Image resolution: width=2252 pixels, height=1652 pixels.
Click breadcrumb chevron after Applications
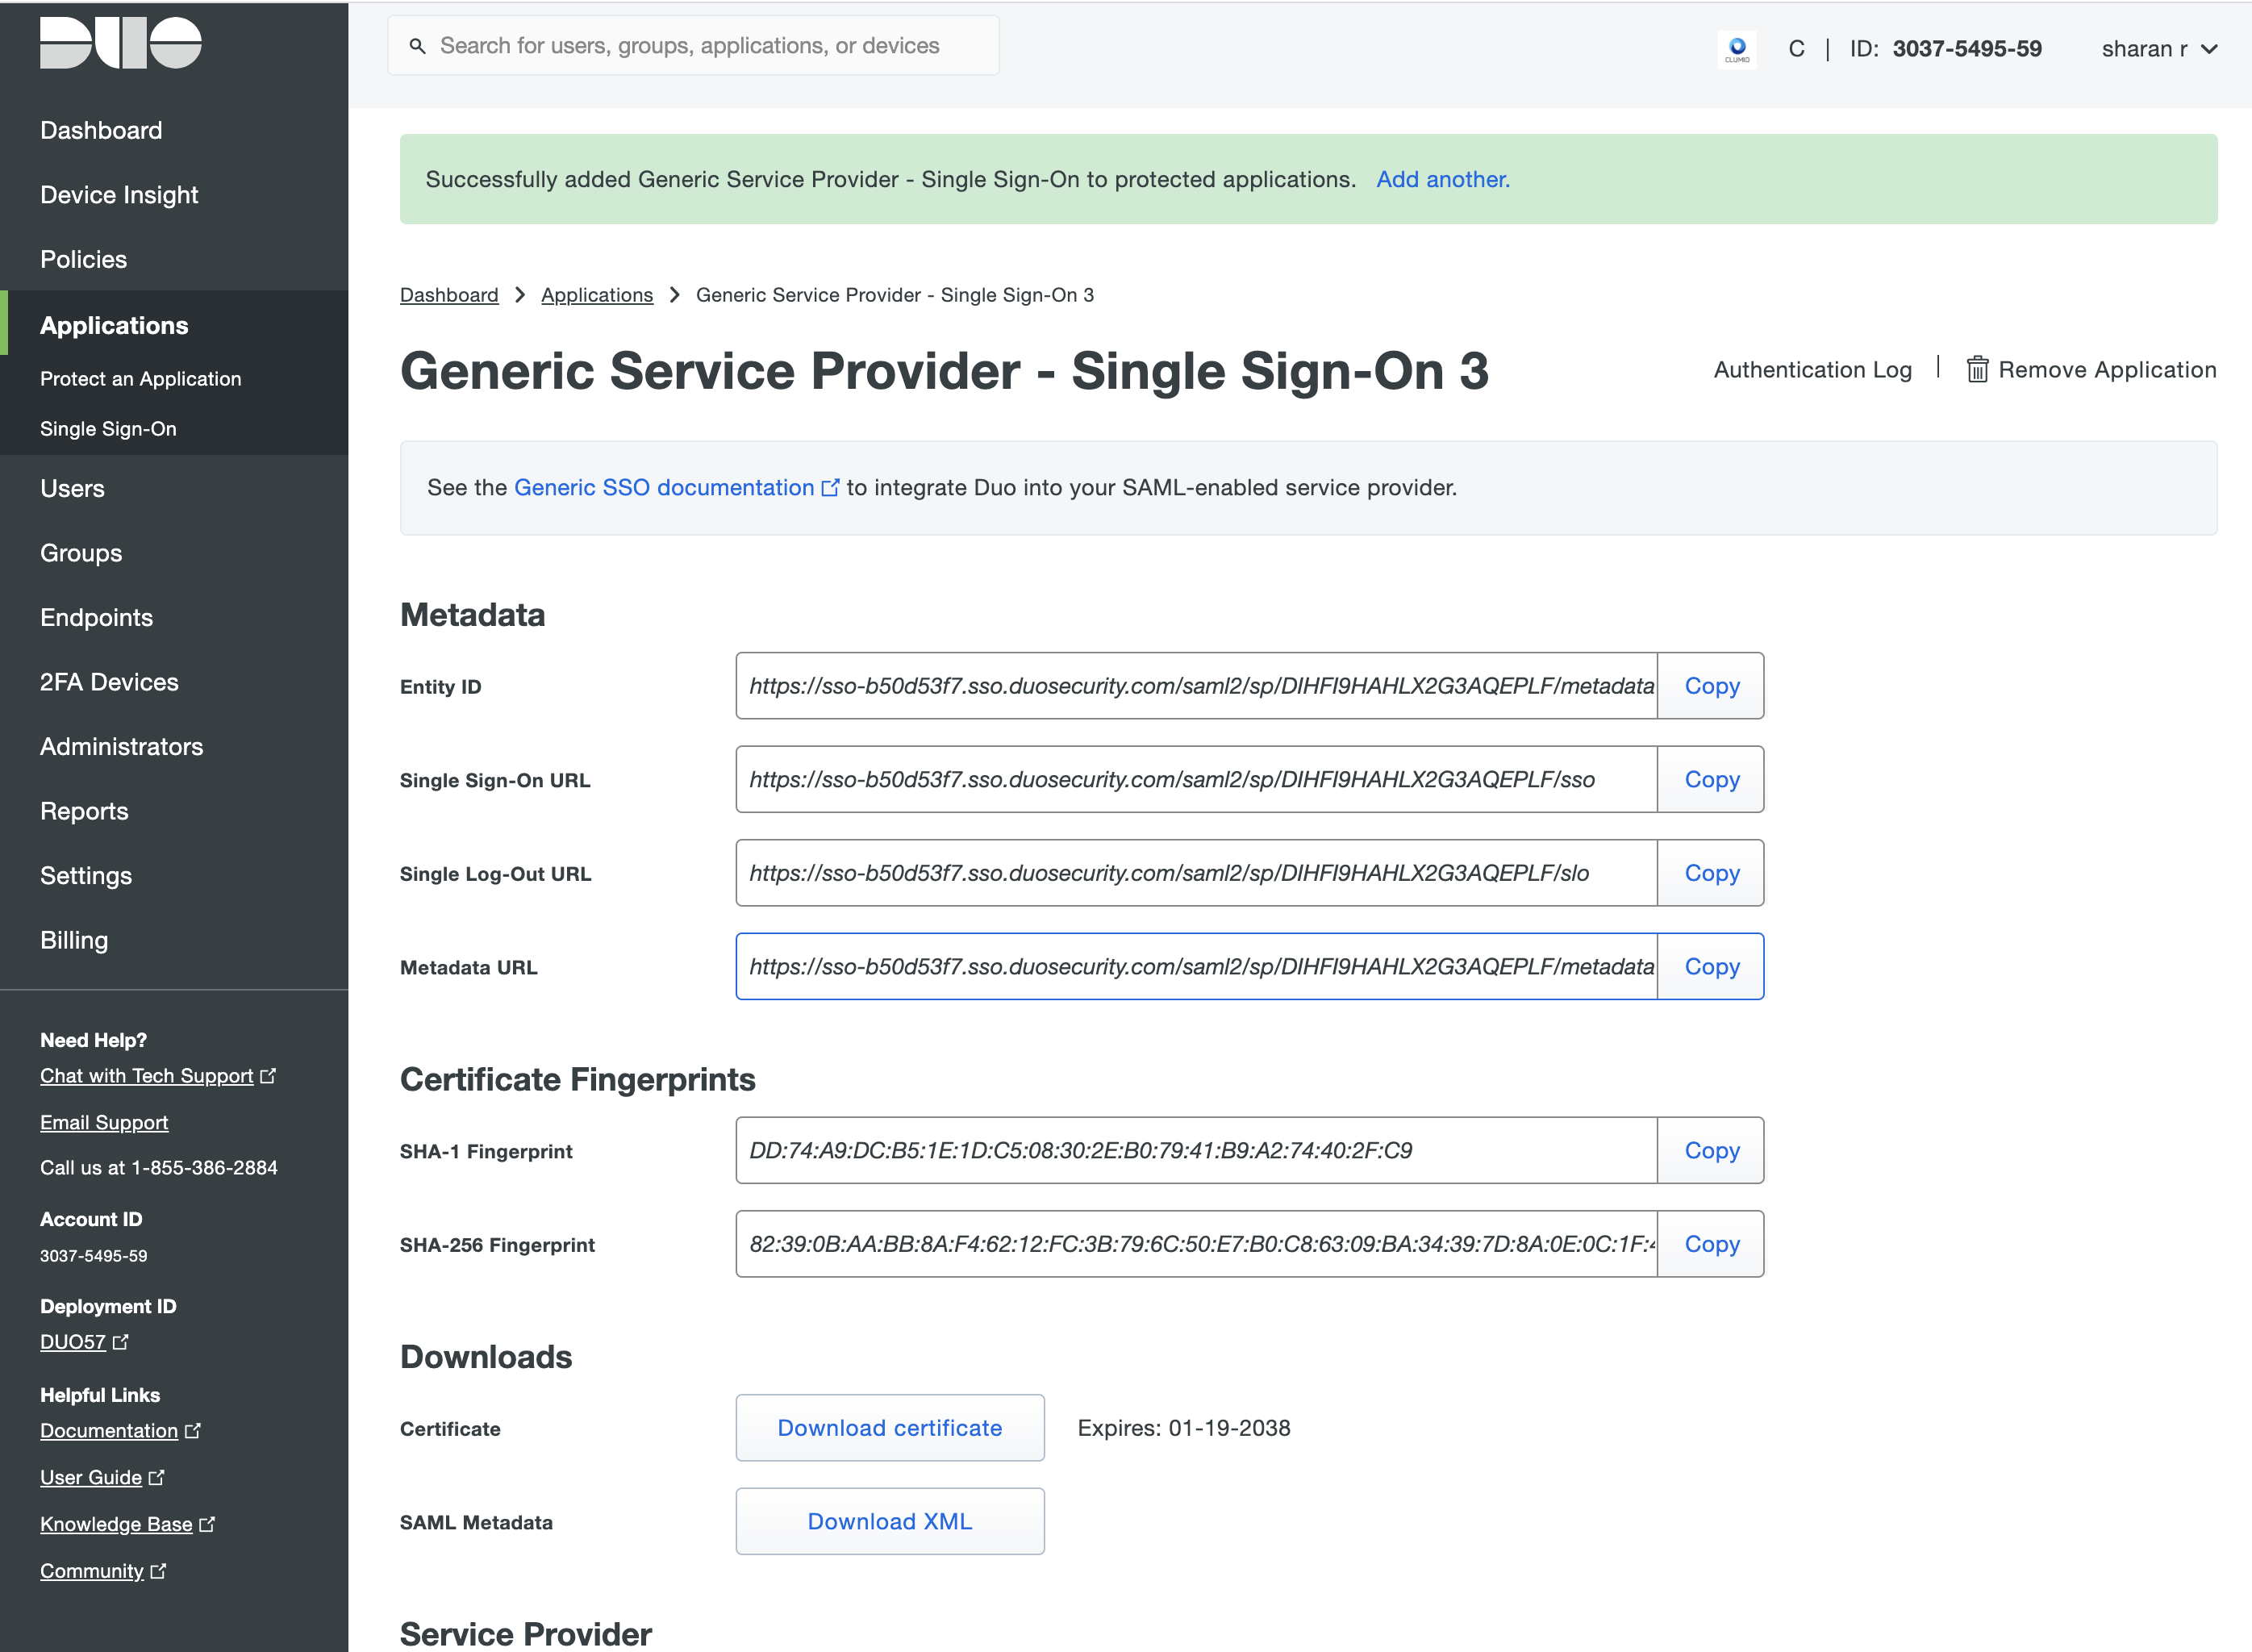coord(675,295)
